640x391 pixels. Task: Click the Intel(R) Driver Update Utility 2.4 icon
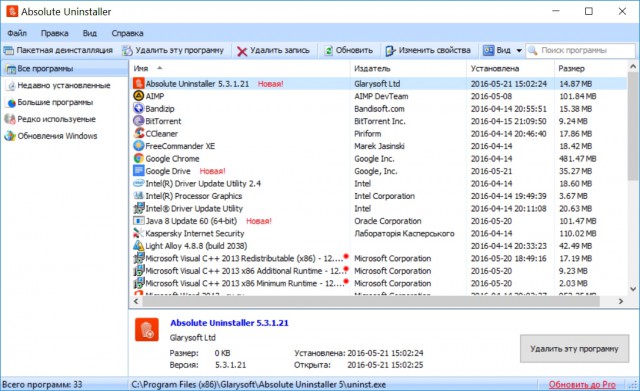click(139, 183)
